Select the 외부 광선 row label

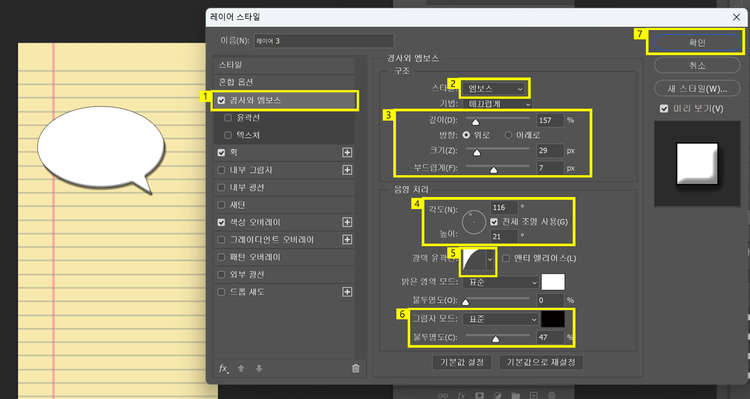click(x=247, y=275)
